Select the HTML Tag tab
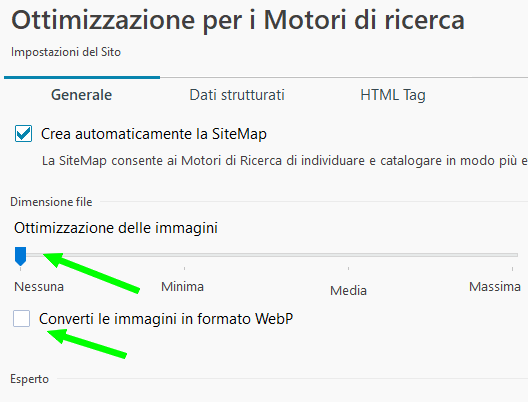Image resolution: width=528 pixels, height=402 pixels. pos(393,95)
